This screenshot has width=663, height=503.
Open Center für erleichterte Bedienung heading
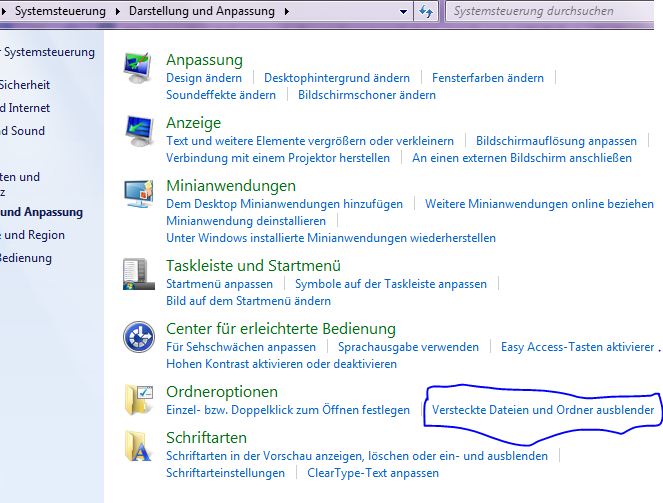tap(281, 328)
